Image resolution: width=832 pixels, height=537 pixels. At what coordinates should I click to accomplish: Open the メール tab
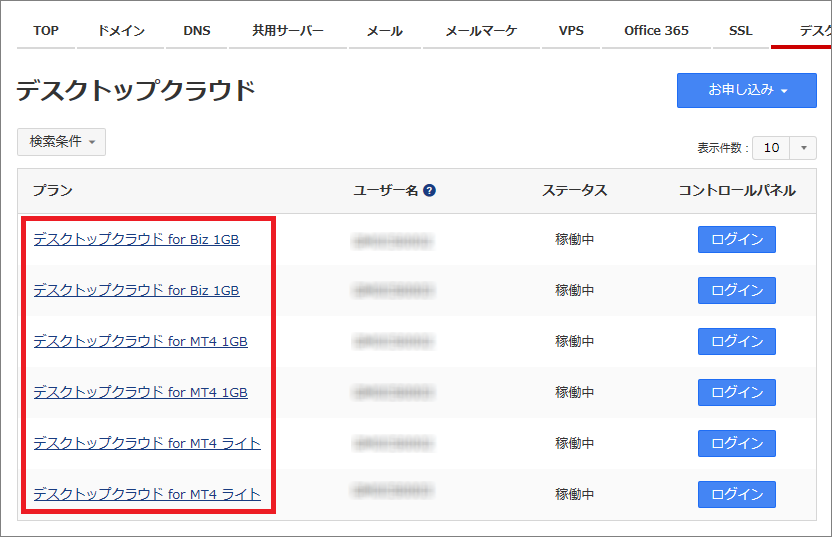point(385,31)
